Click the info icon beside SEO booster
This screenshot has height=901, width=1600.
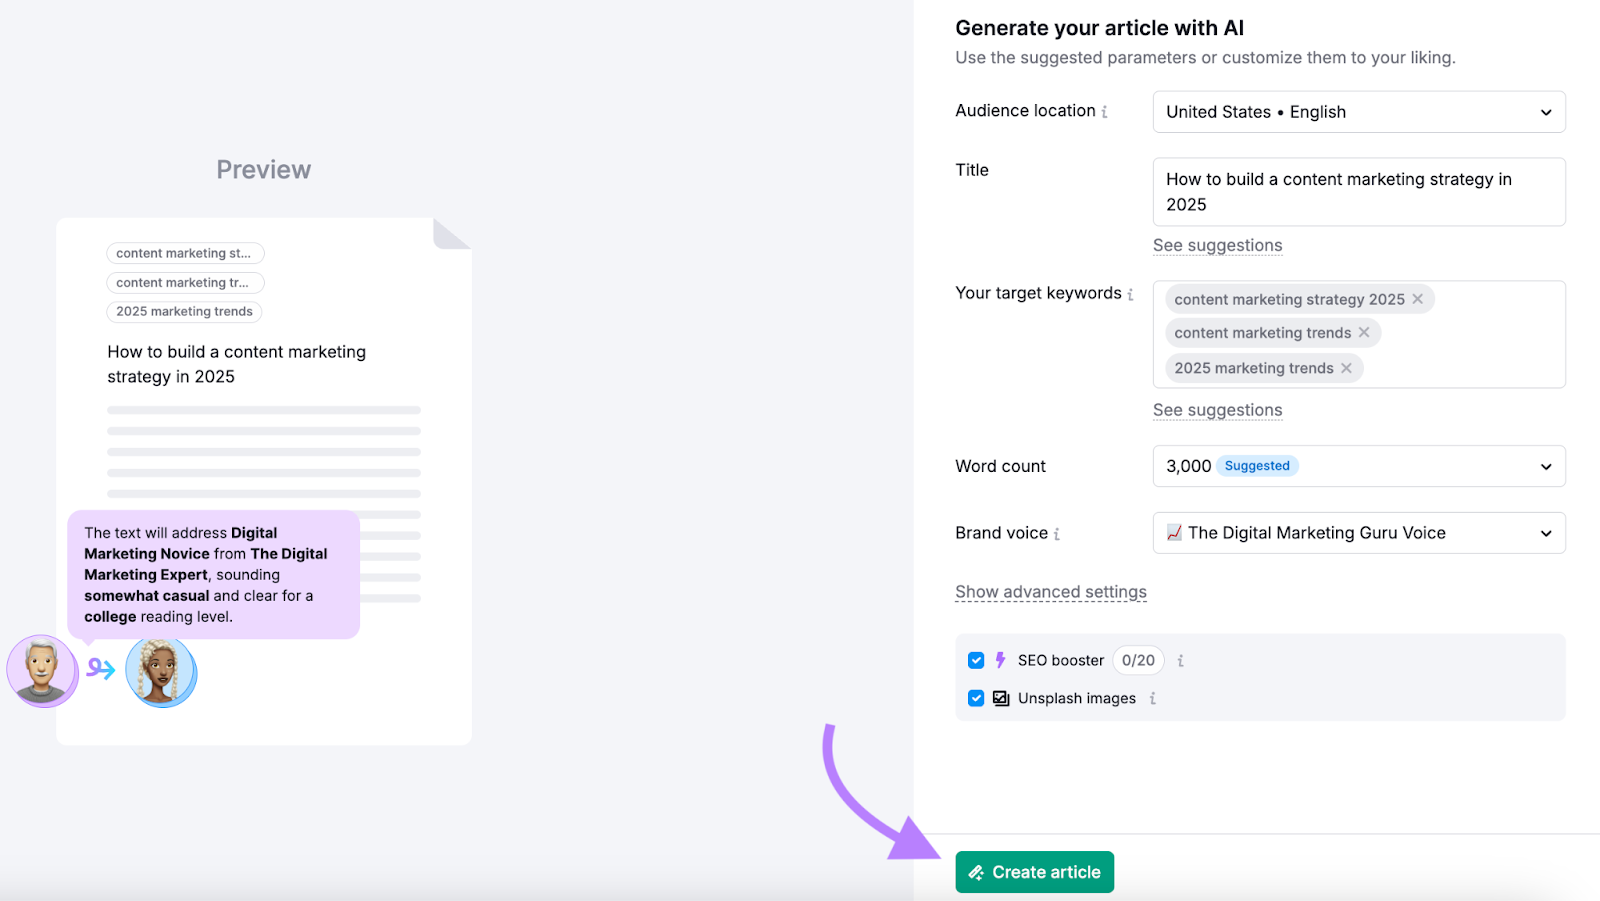(x=1180, y=660)
